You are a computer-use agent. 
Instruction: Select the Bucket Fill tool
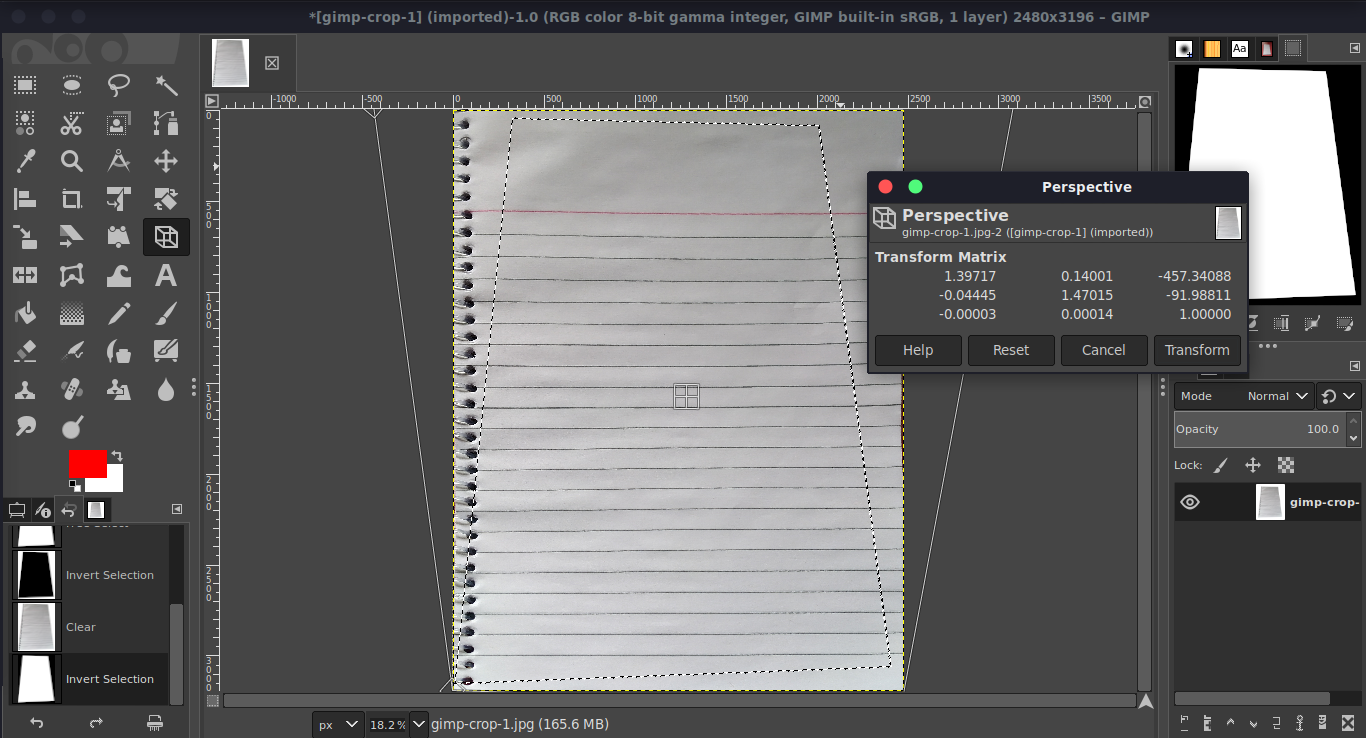[x=25, y=313]
